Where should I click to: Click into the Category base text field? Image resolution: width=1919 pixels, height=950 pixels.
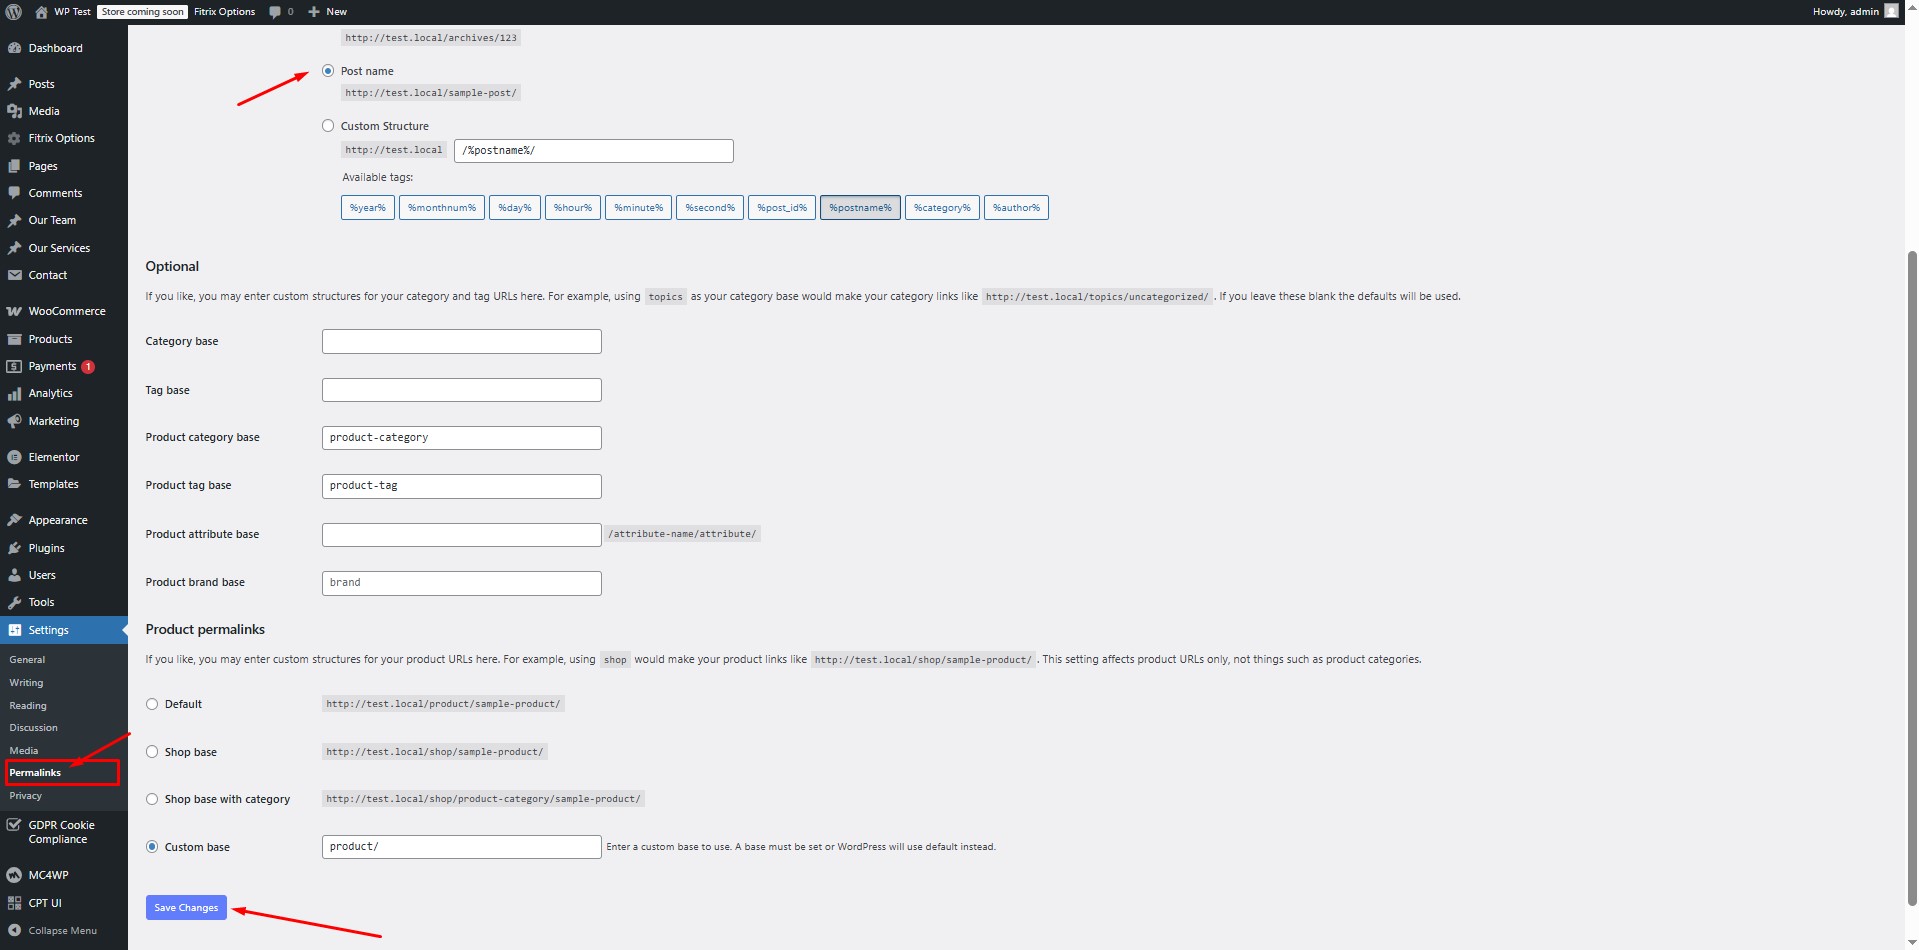461,341
